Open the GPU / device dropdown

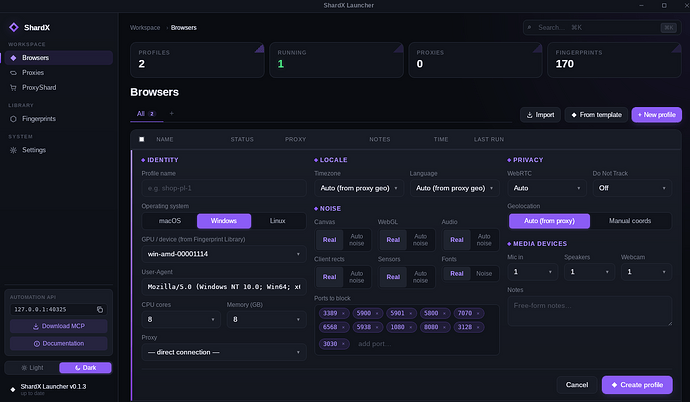coord(224,254)
